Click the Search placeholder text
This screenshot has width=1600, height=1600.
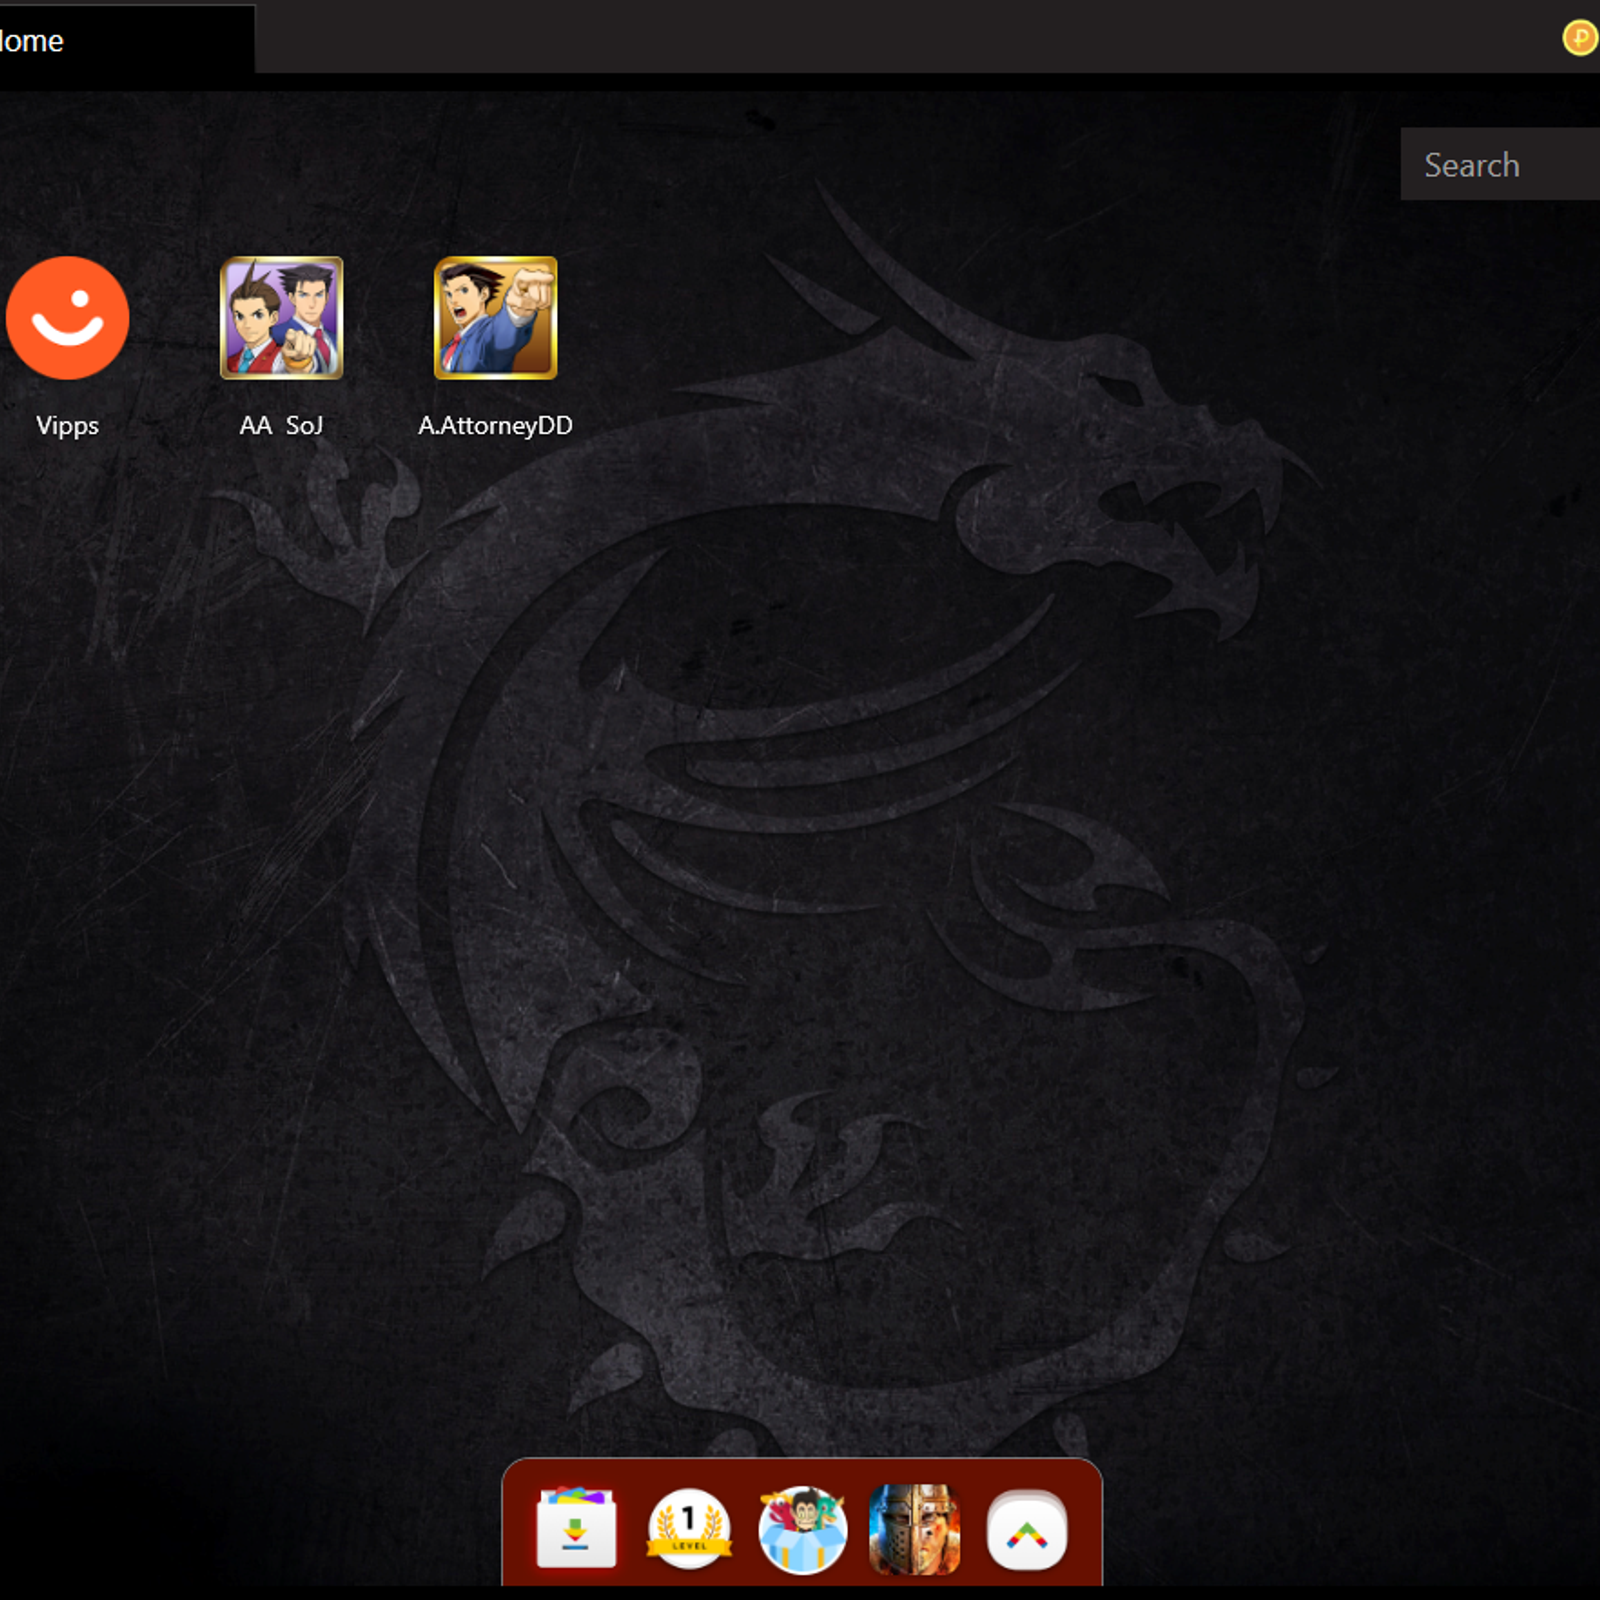pyautogui.click(x=1471, y=165)
